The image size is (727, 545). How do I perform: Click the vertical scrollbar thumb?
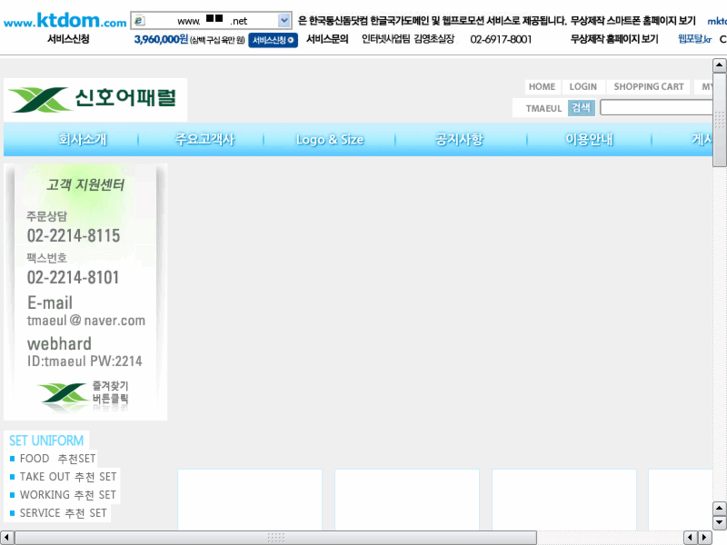point(719,120)
